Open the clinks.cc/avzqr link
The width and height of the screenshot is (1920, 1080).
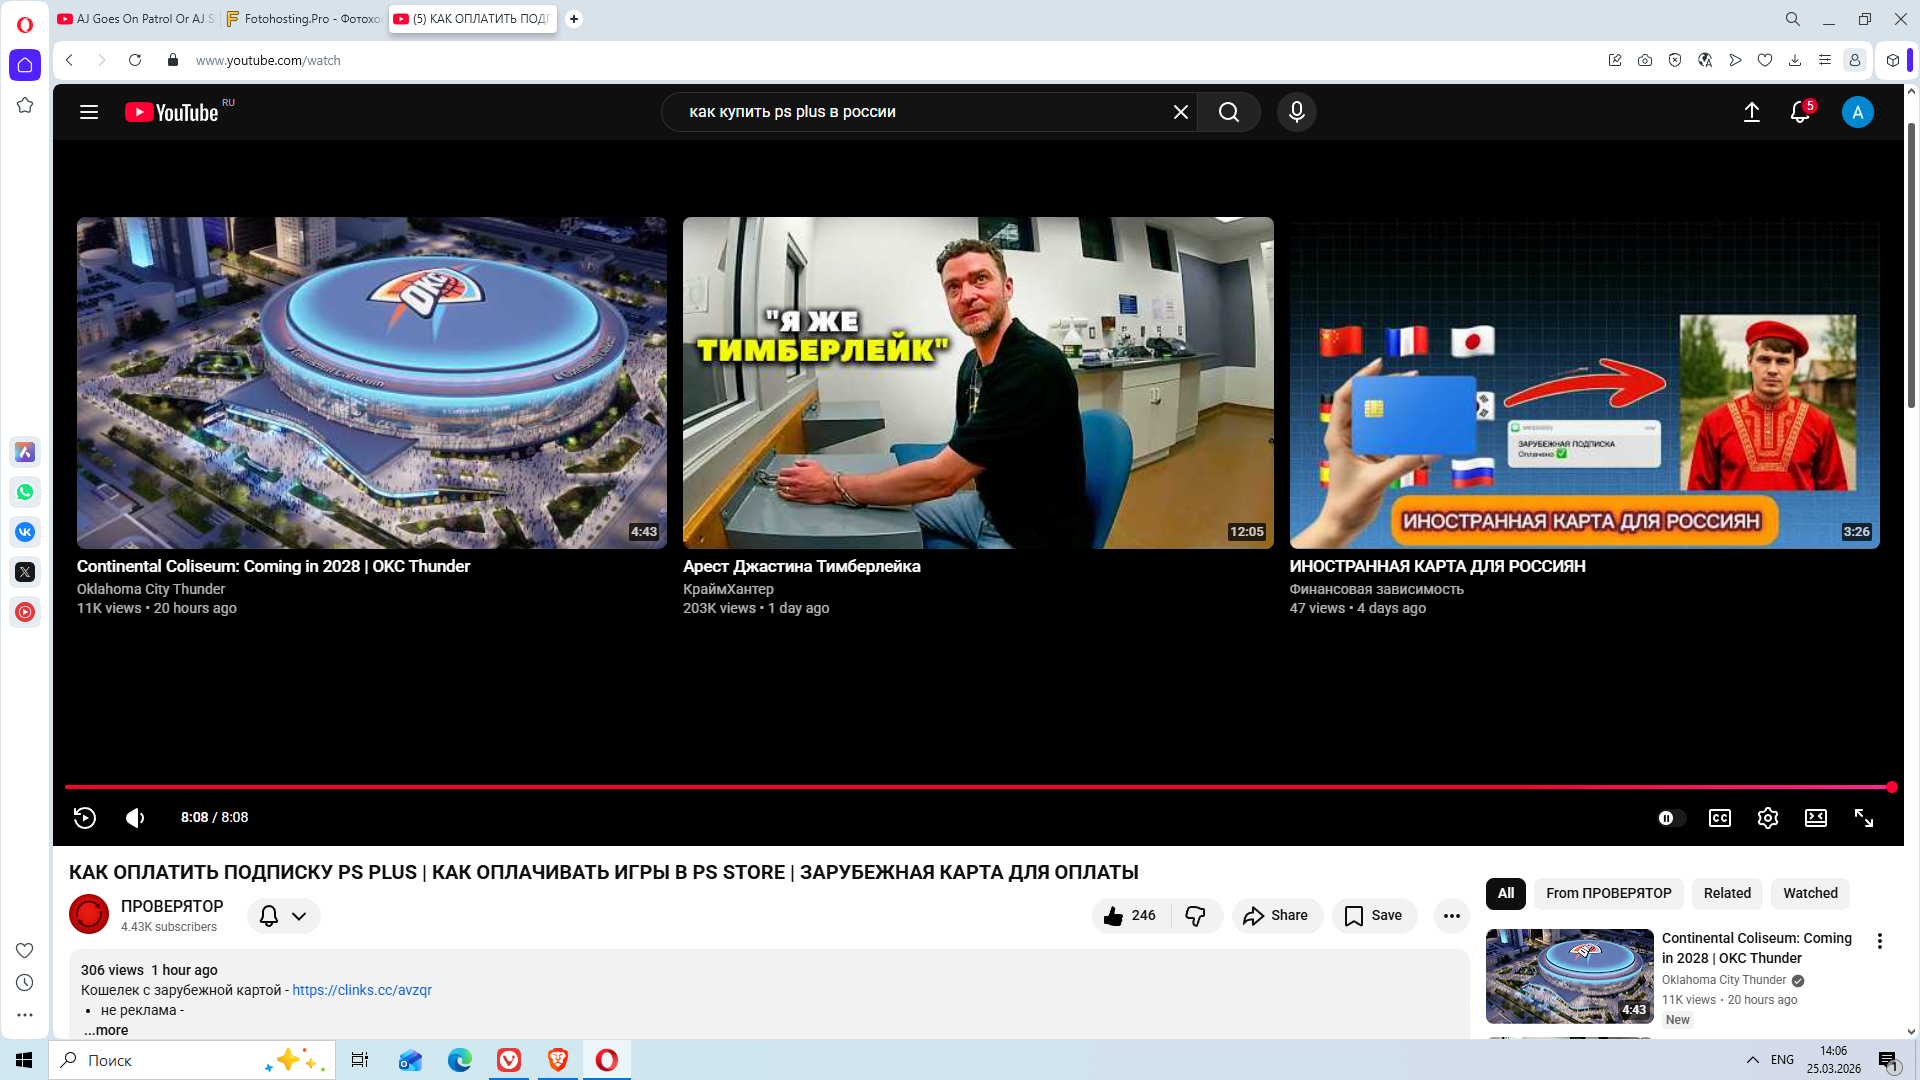(362, 990)
